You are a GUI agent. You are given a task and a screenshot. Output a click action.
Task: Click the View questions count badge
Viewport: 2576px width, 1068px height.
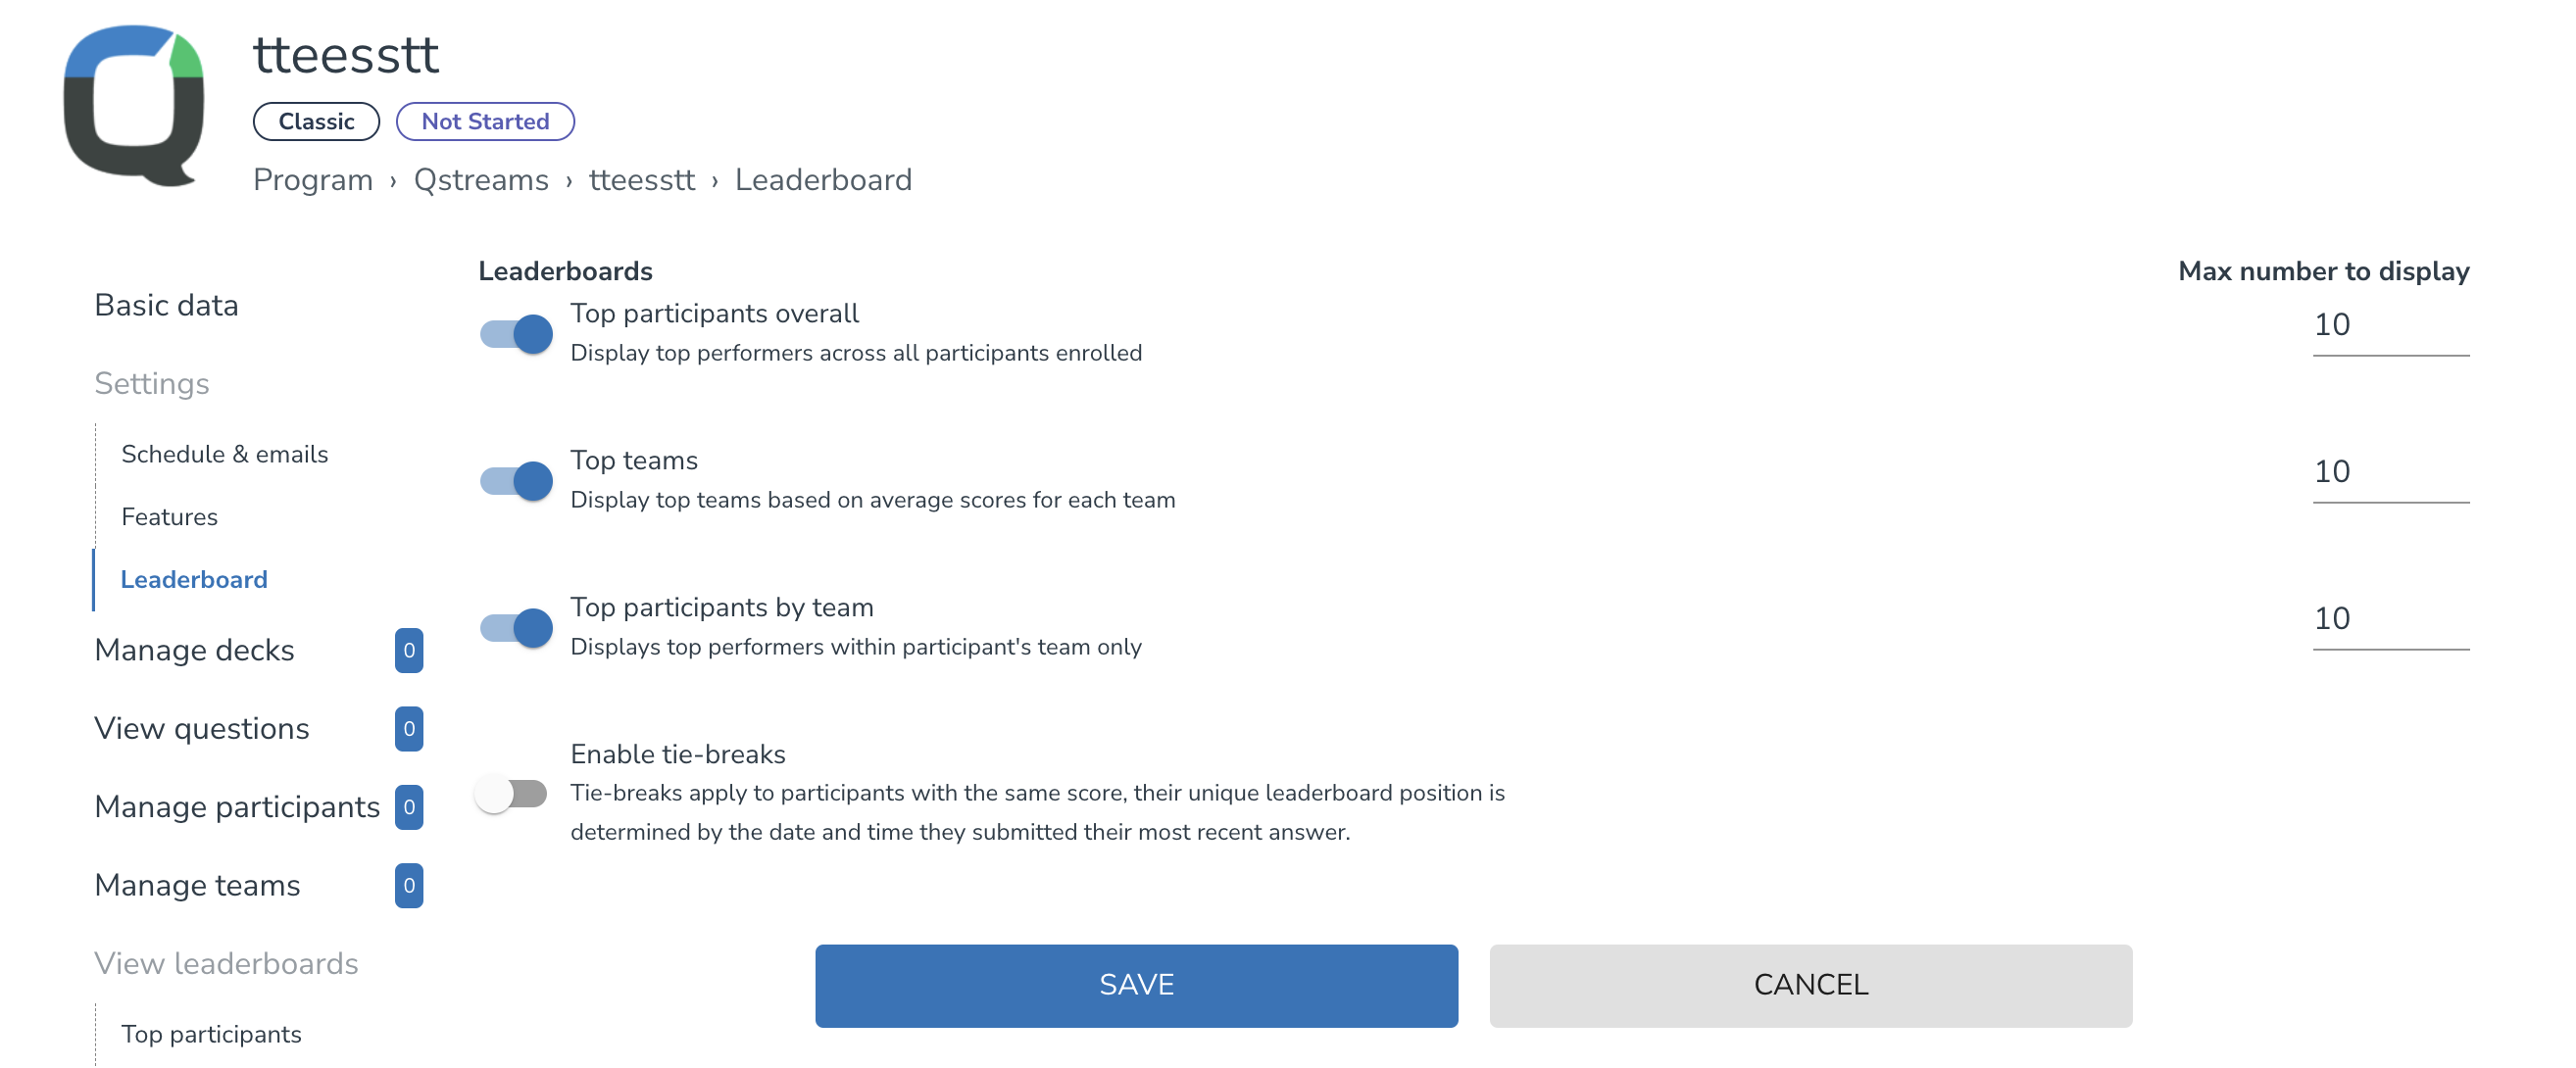point(409,729)
